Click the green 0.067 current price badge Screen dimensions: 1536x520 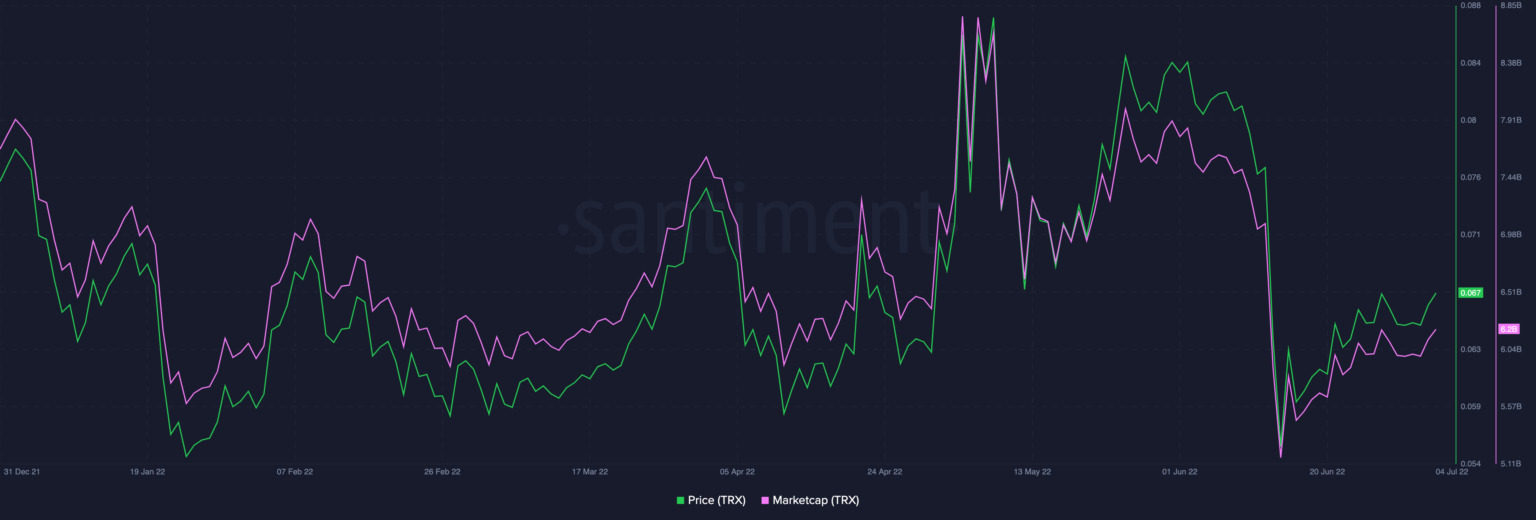[x=1471, y=293]
